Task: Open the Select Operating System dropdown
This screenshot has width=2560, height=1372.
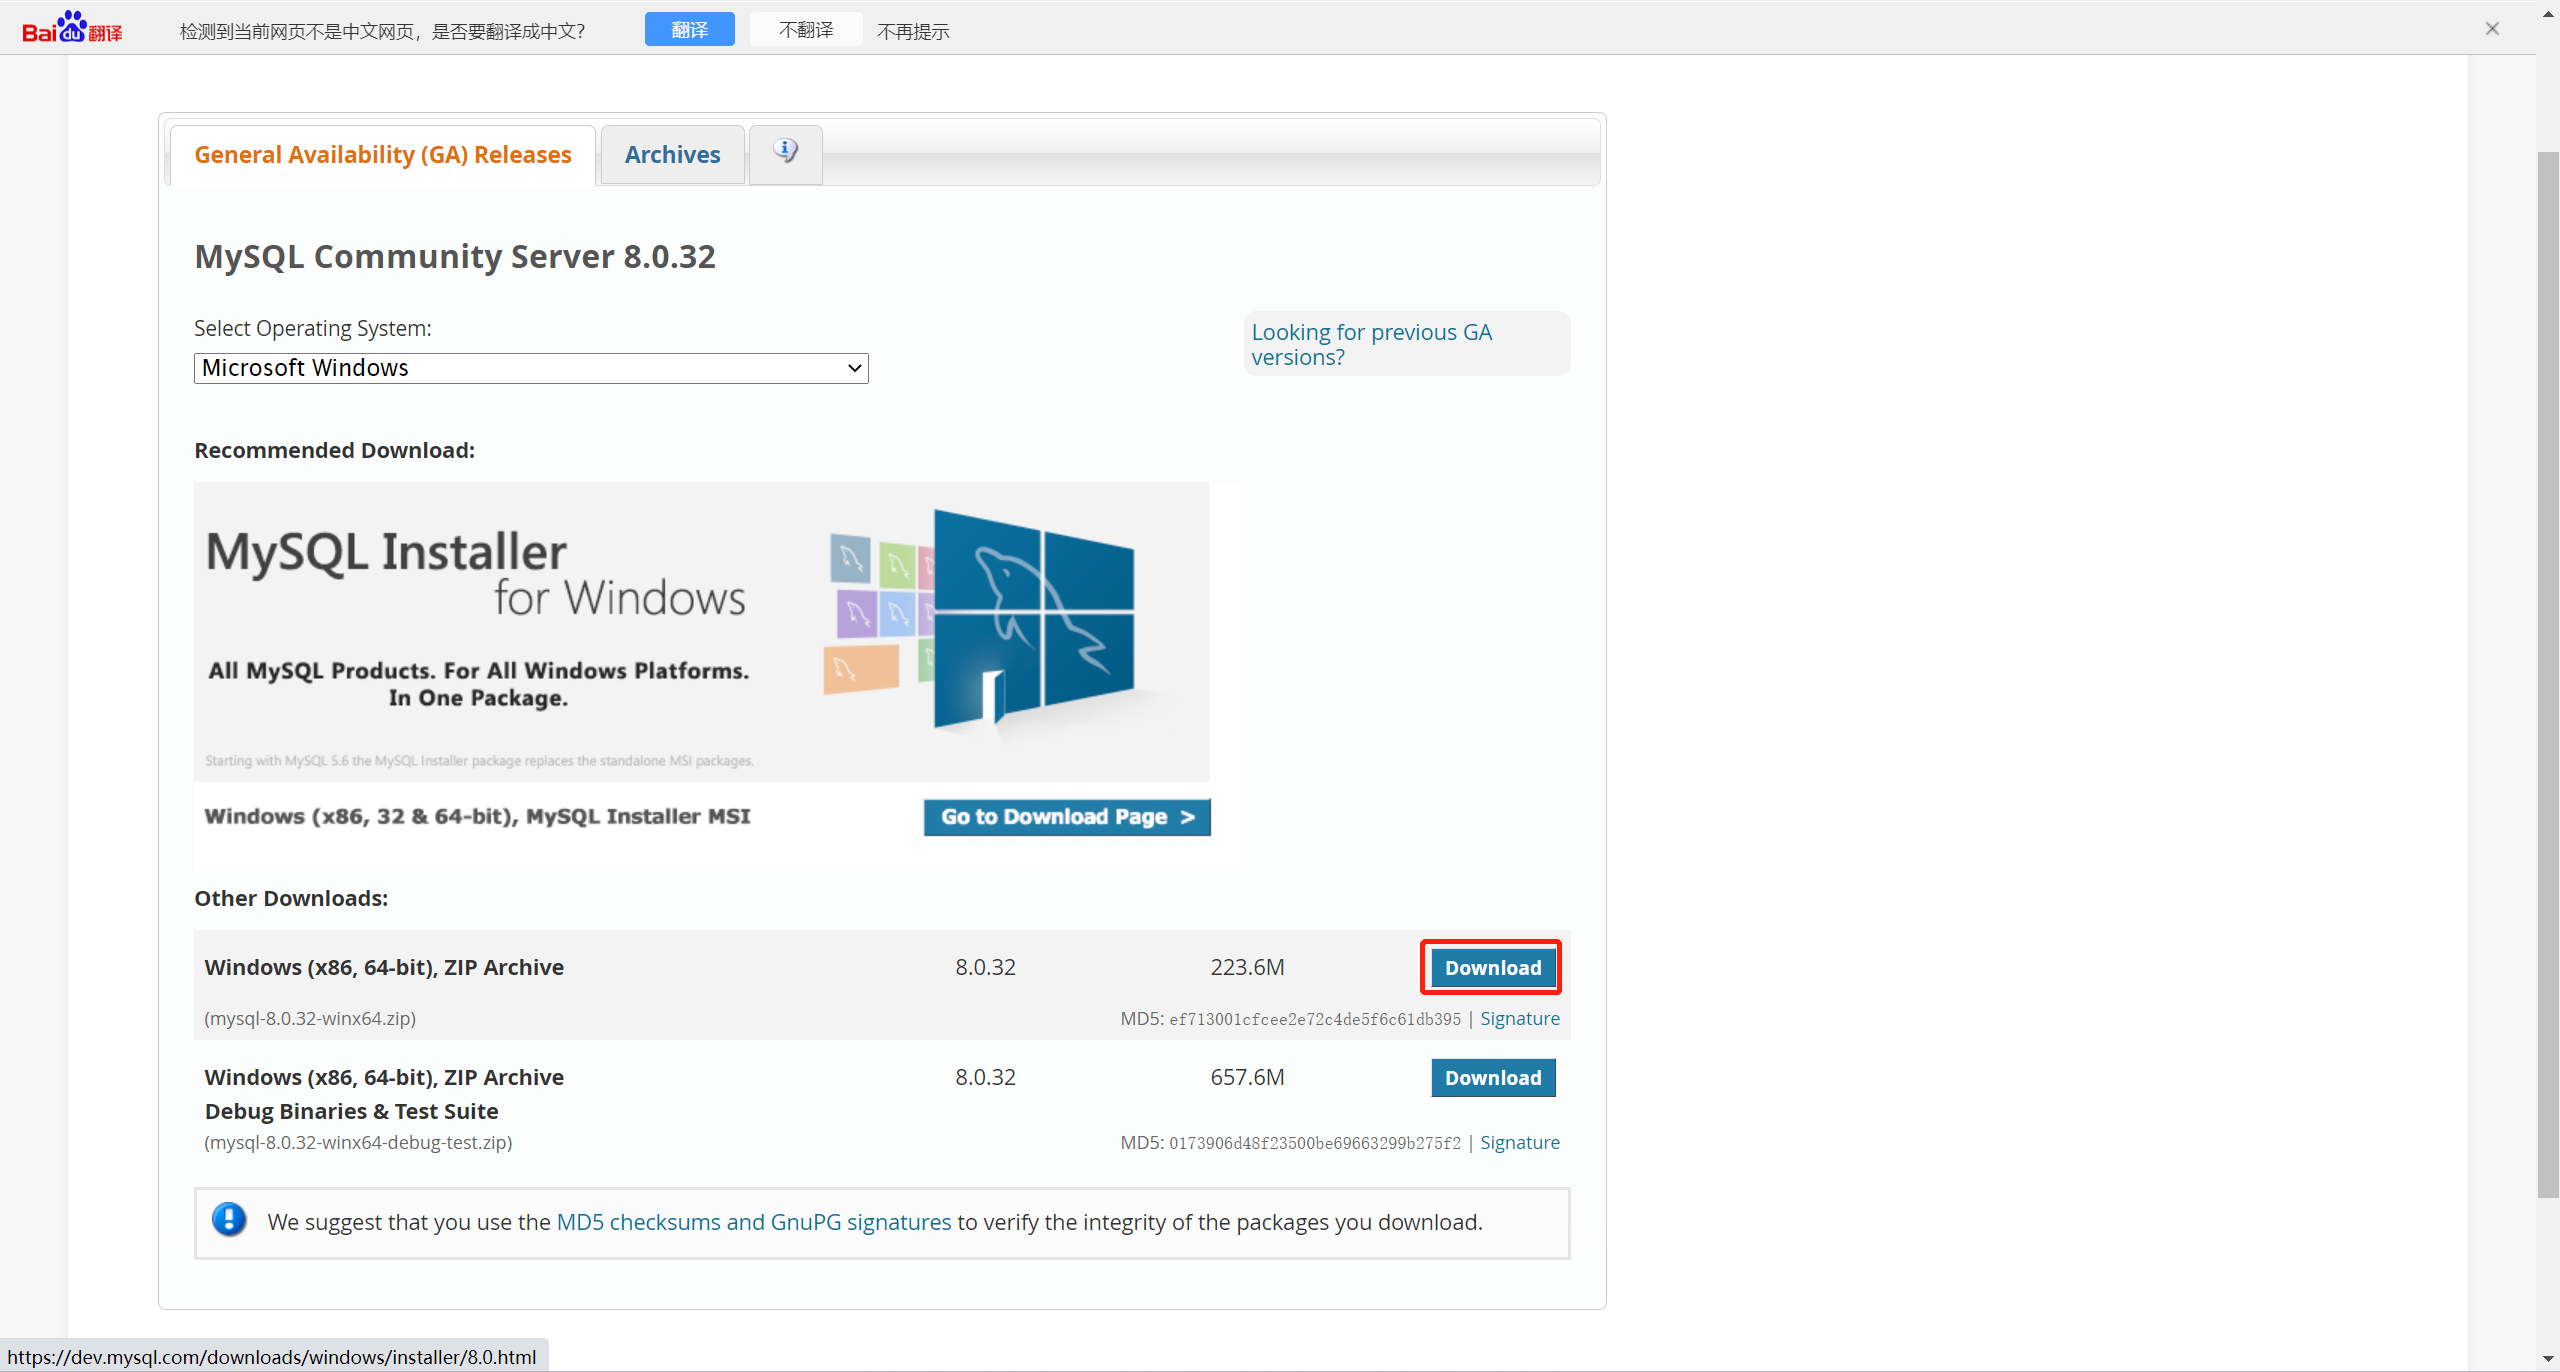Action: 531,368
